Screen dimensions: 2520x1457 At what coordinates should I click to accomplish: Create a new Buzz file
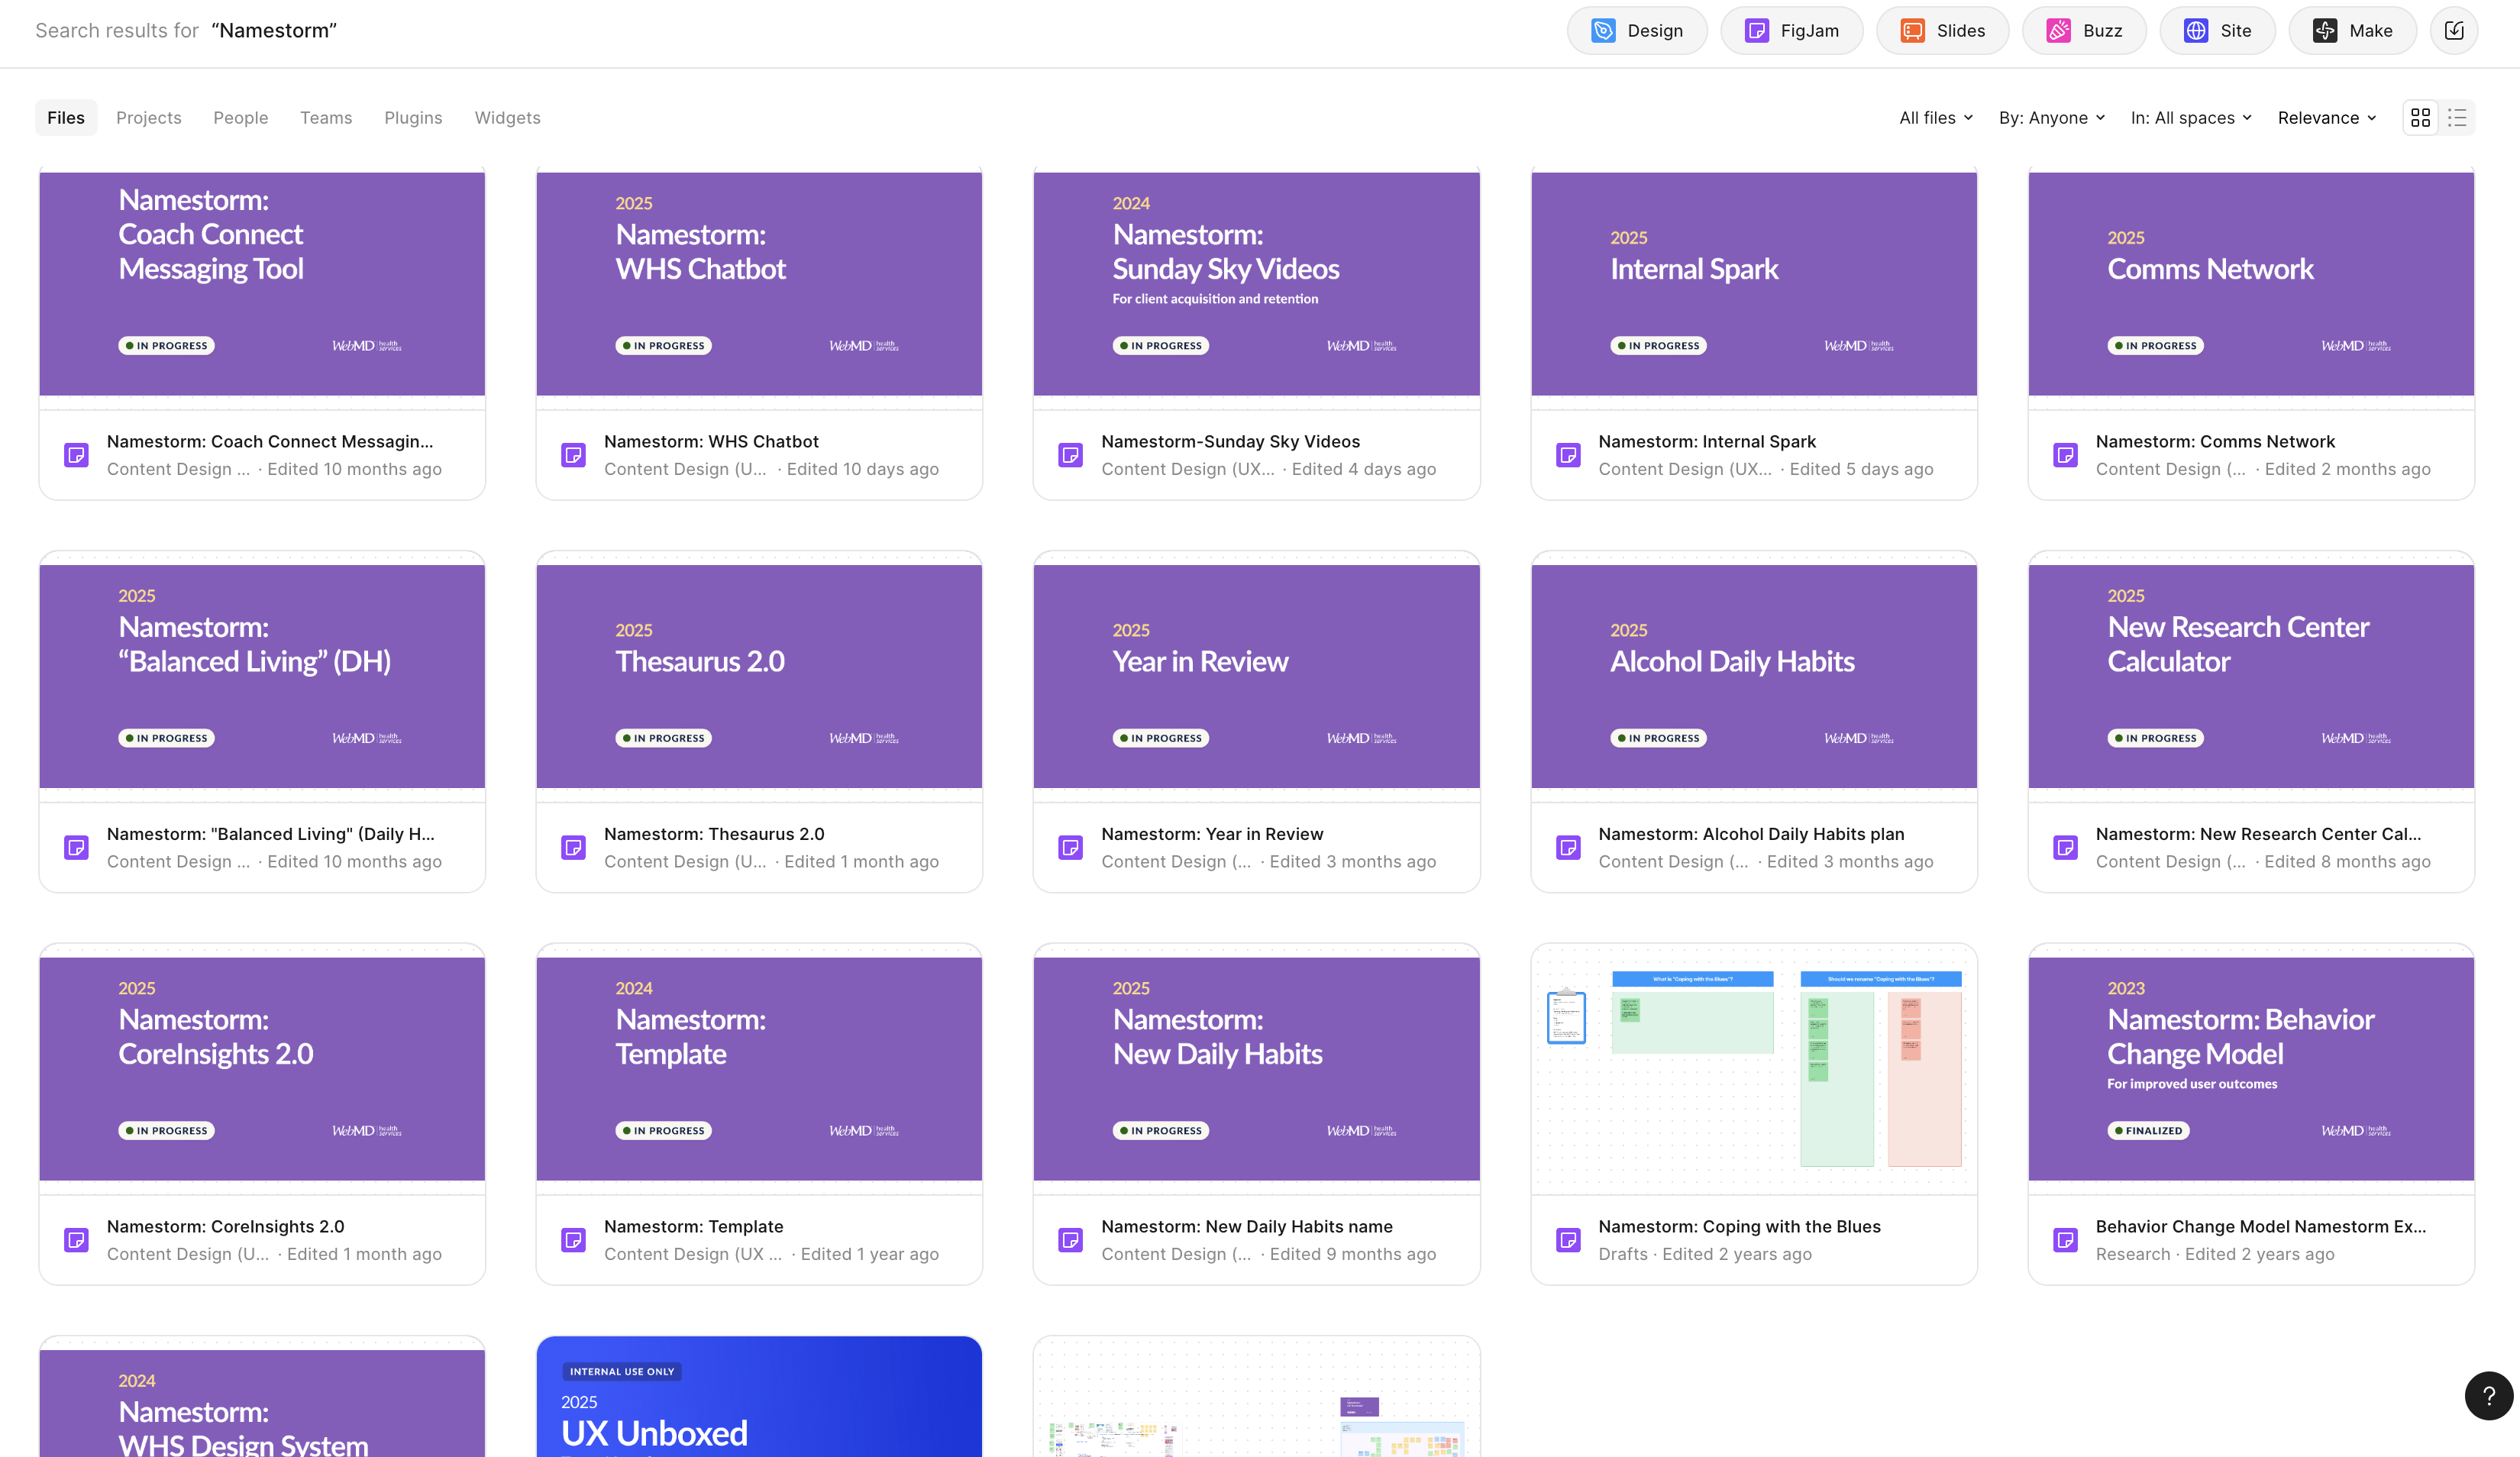[x=2084, y=31]
